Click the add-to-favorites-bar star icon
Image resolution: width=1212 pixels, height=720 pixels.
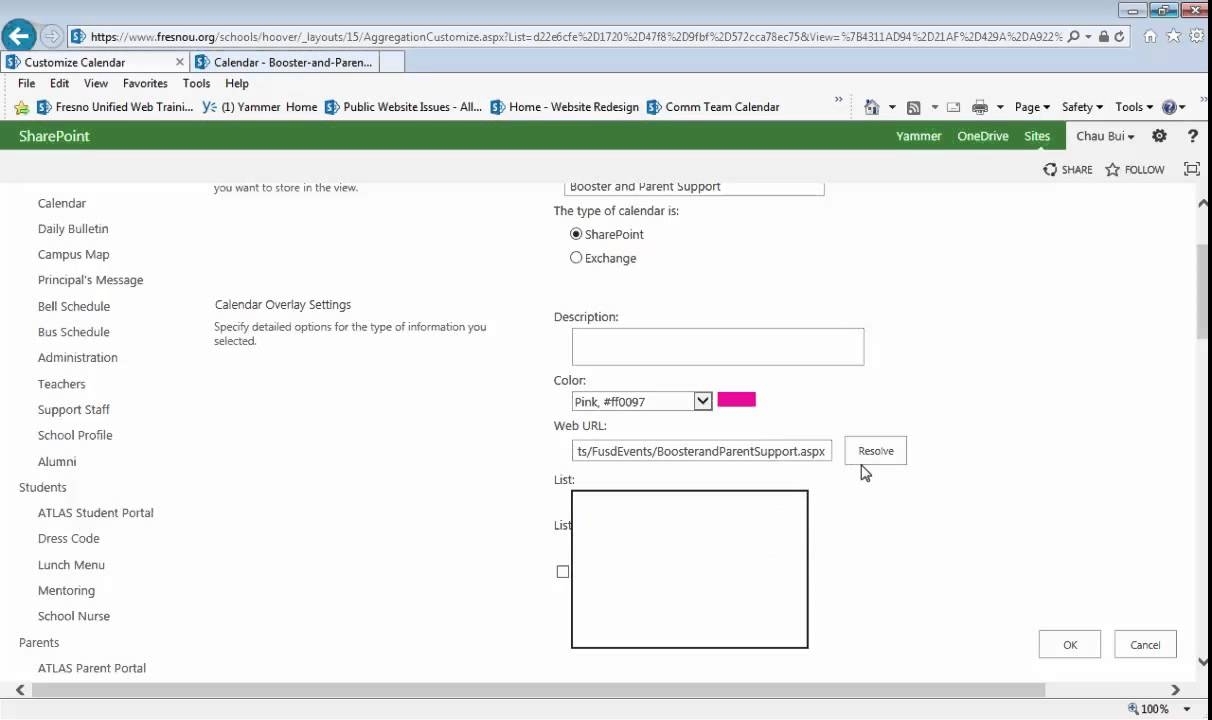(22, 107)
